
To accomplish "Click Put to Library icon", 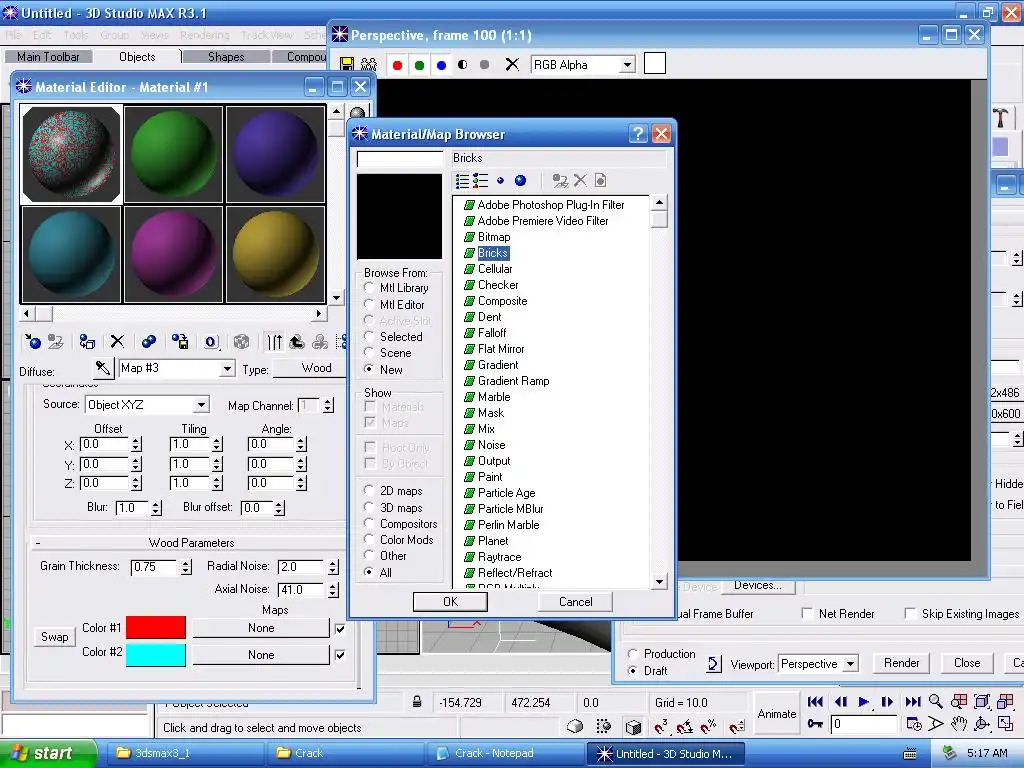I will [180, 342].
